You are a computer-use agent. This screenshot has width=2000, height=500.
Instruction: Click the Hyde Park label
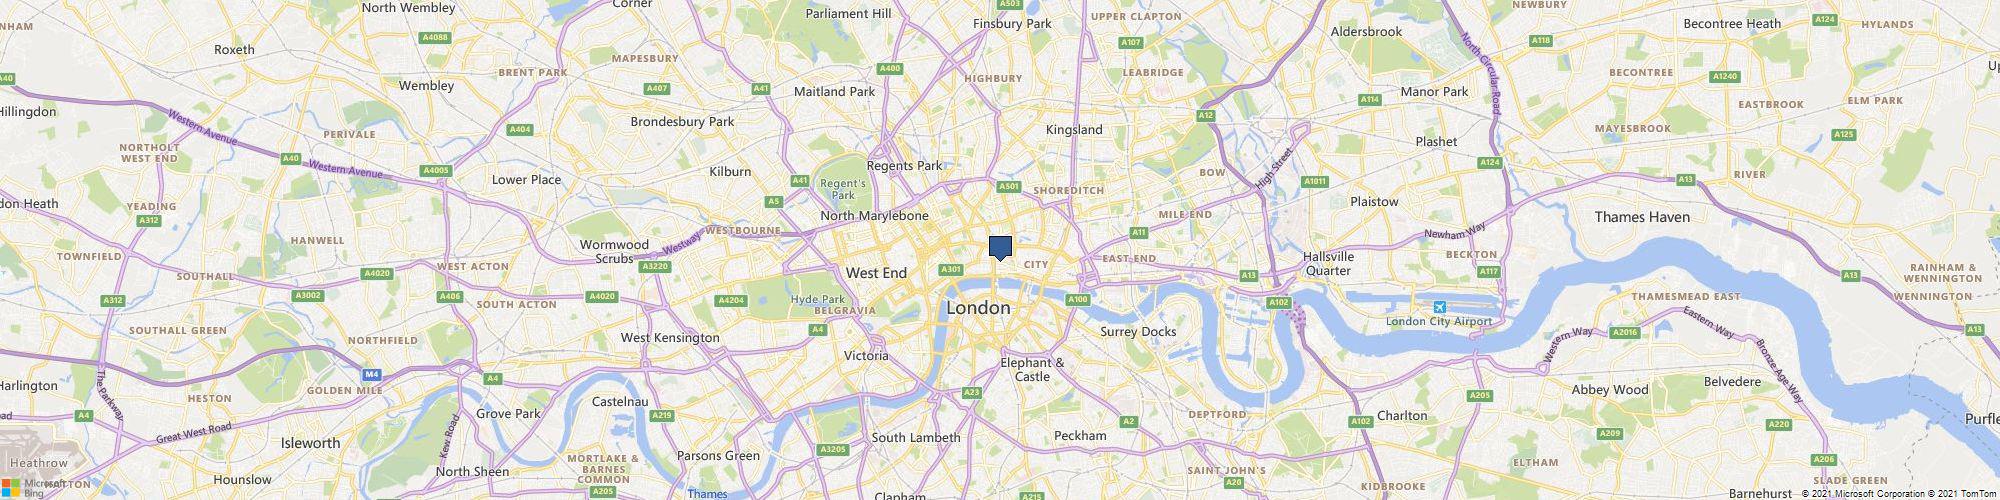[818, 299]
